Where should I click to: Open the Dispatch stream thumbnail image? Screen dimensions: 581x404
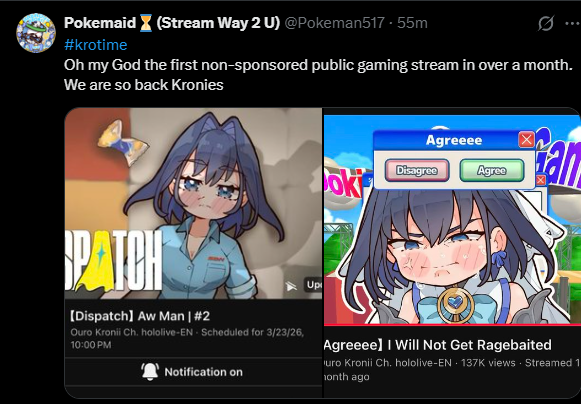[193, 203]
